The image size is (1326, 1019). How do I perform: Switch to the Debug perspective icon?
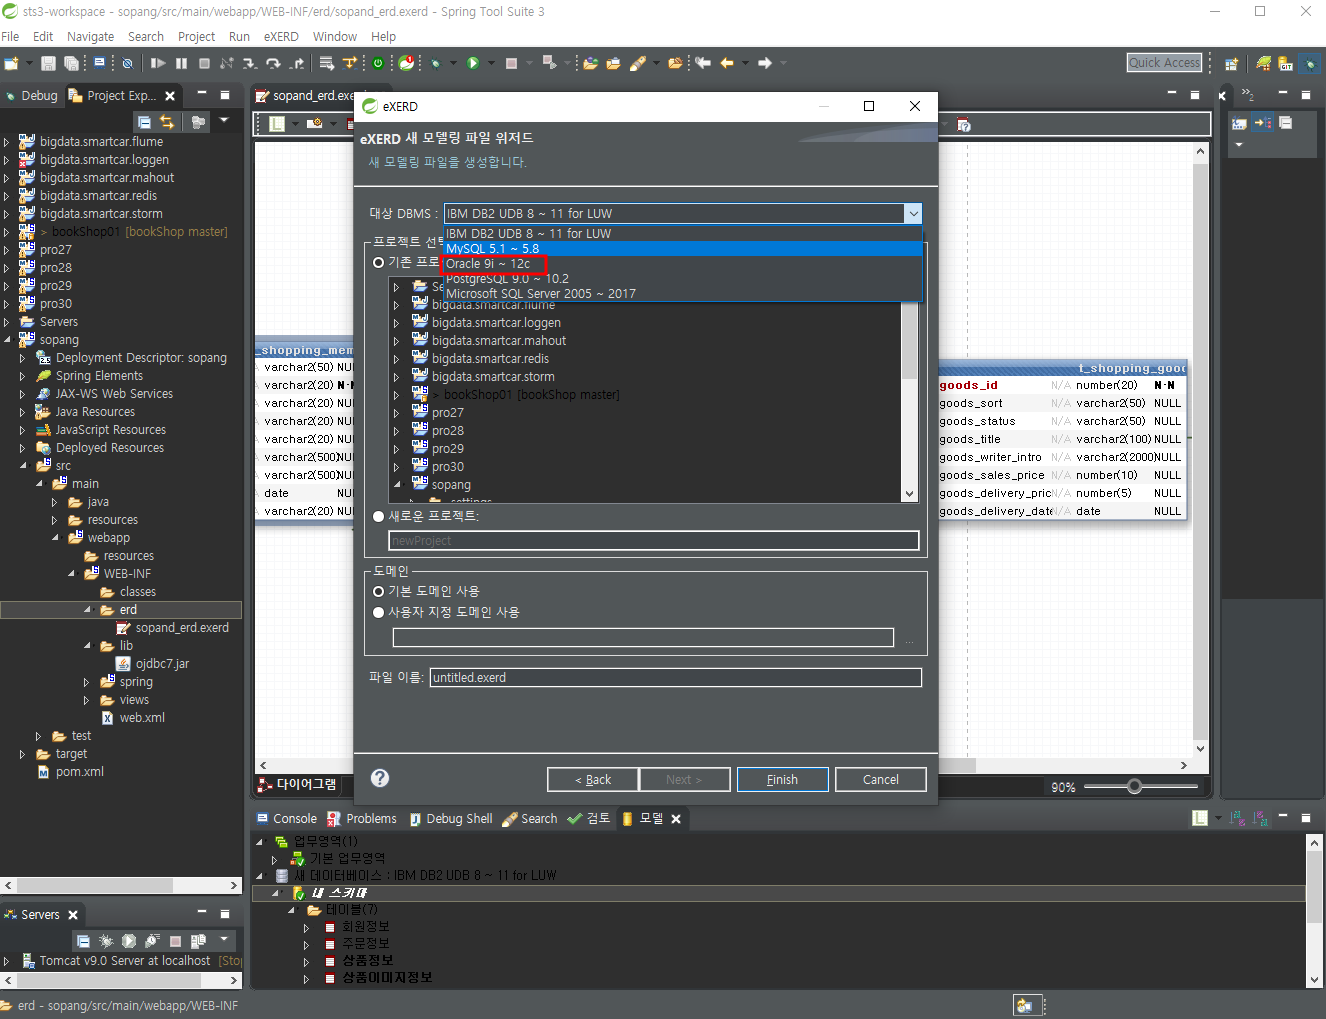tap(1309, 63)
